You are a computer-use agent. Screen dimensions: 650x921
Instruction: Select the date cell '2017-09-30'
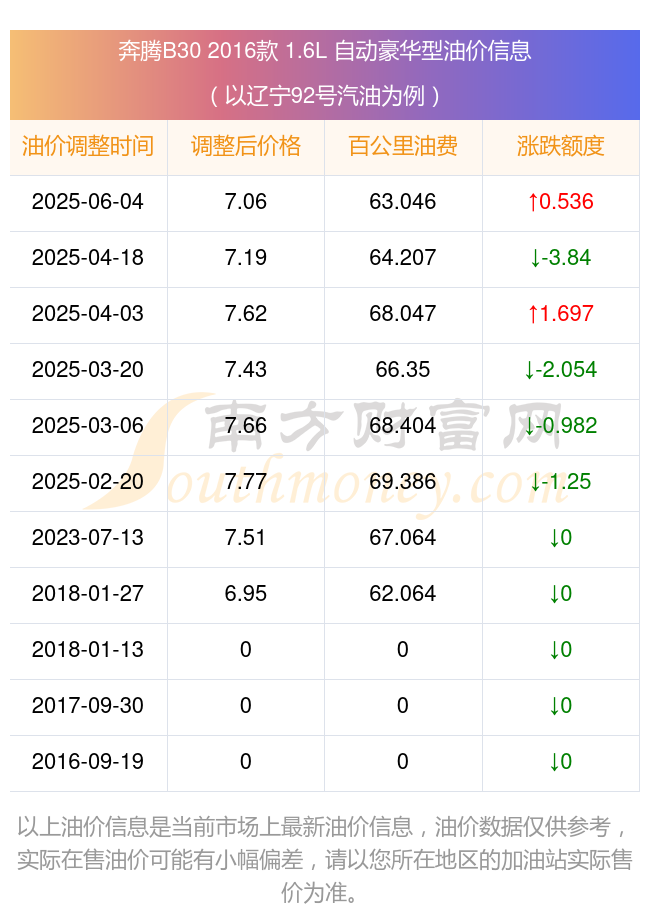(x=88, y=706)
